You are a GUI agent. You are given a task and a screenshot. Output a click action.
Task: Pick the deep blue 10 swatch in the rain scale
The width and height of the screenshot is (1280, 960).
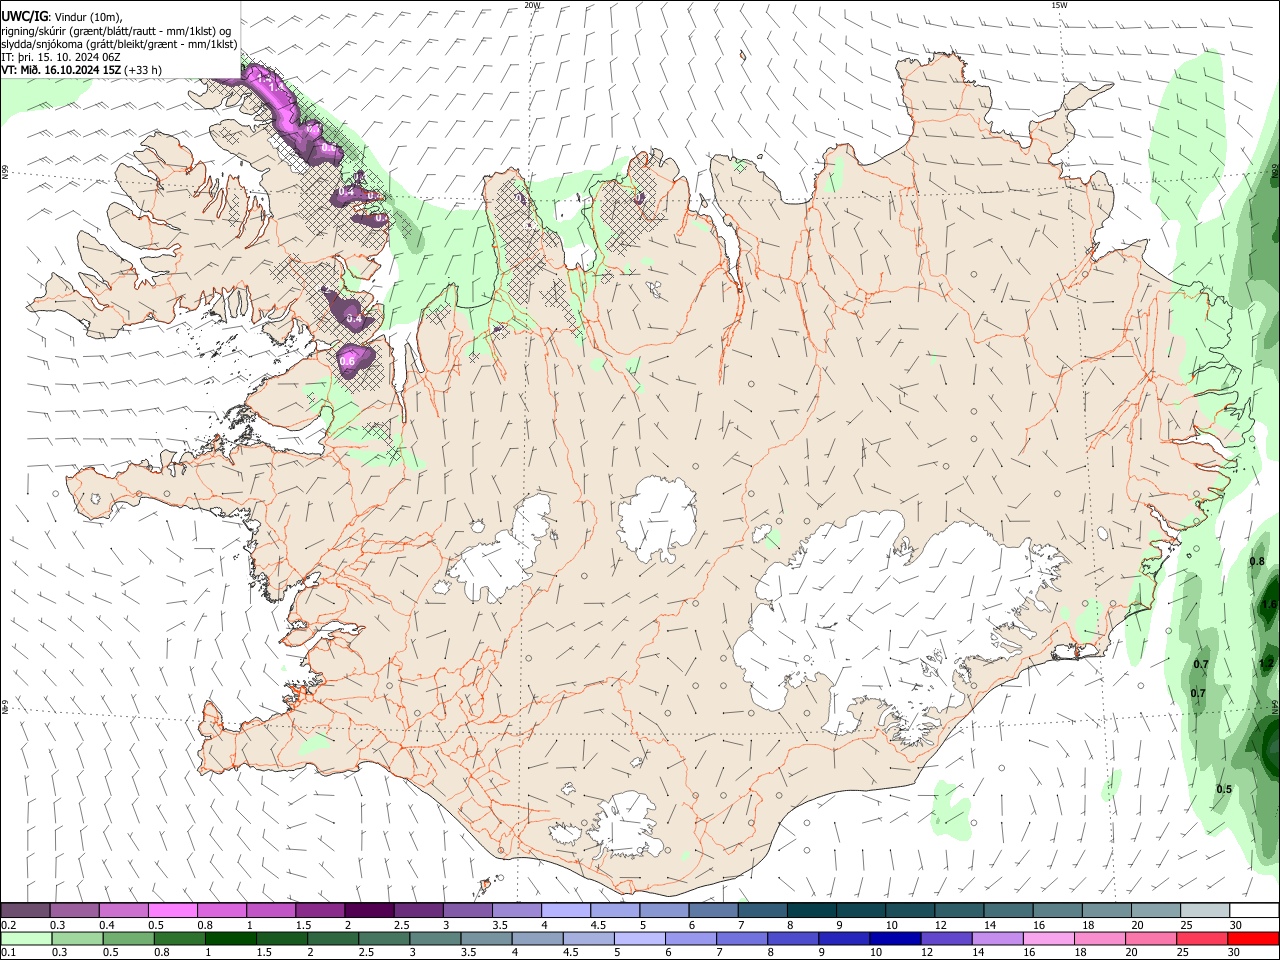(x=895, y=938)
